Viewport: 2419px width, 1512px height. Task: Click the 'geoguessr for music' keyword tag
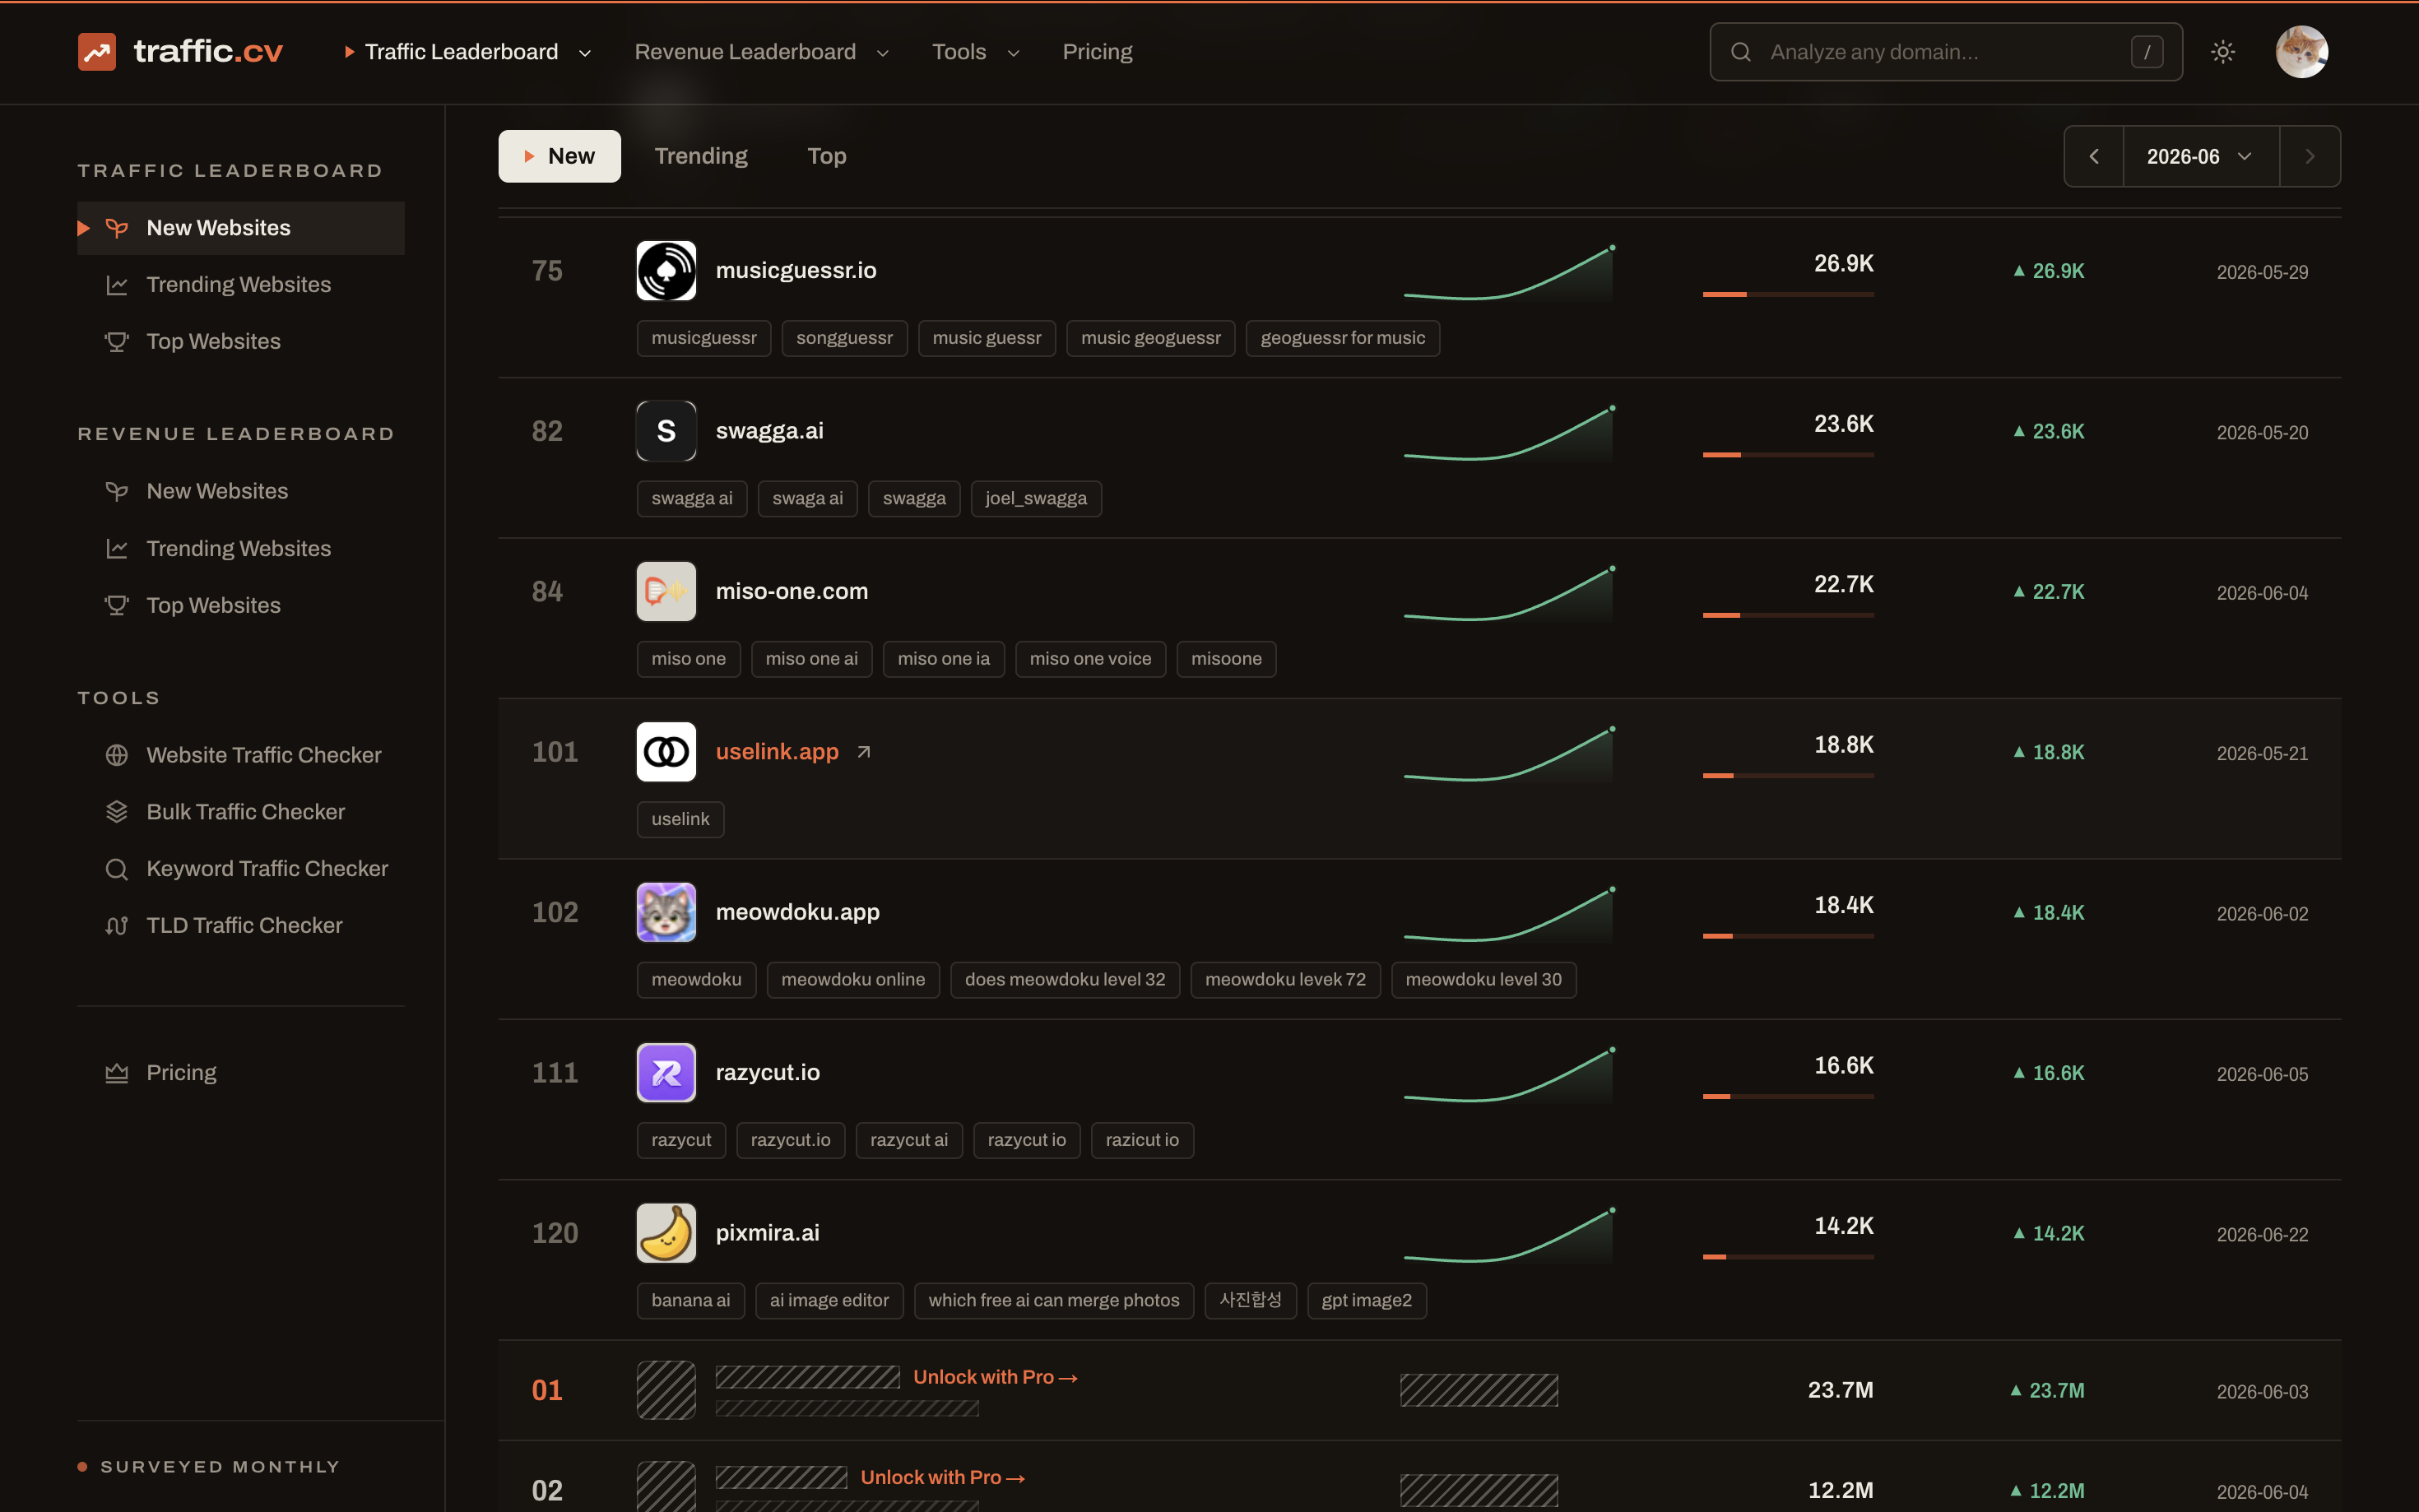click(1343, 338)
